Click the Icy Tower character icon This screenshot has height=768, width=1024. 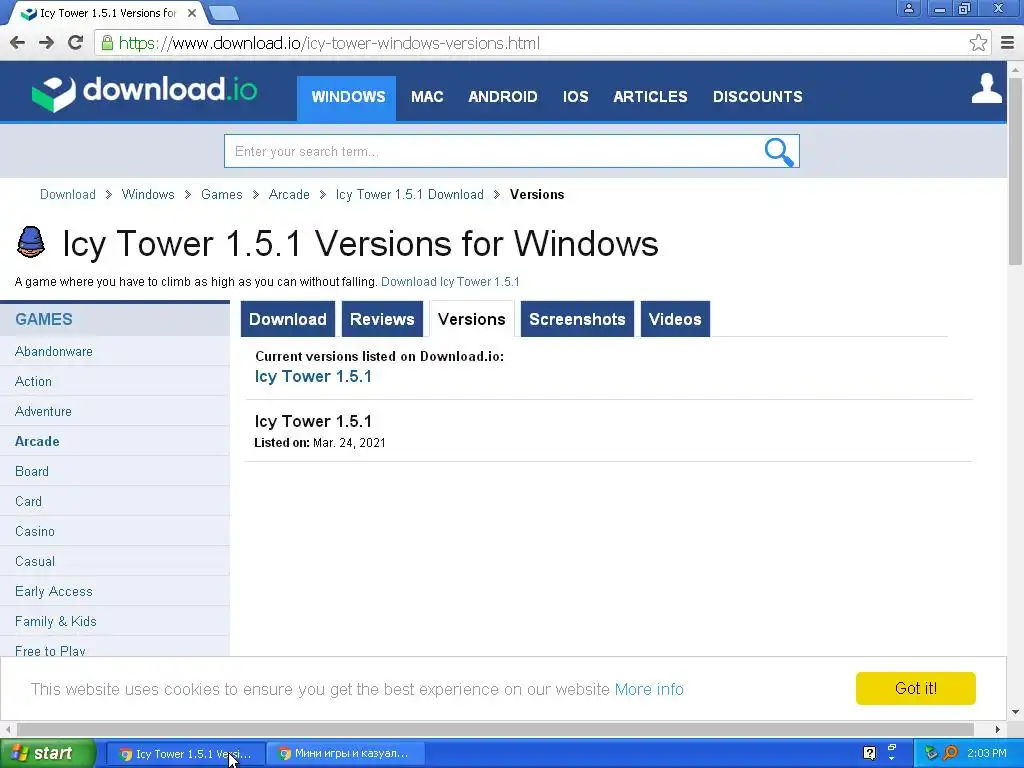pyautogui.click(x=30, y=242)
